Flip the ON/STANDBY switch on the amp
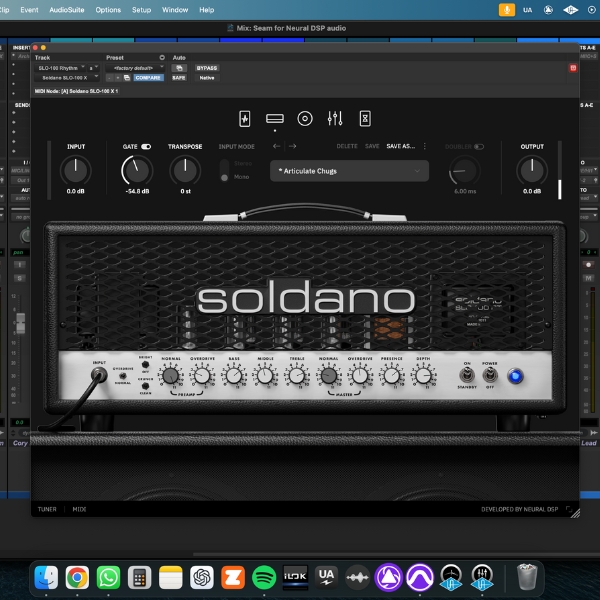 click(x=467, y=375)
